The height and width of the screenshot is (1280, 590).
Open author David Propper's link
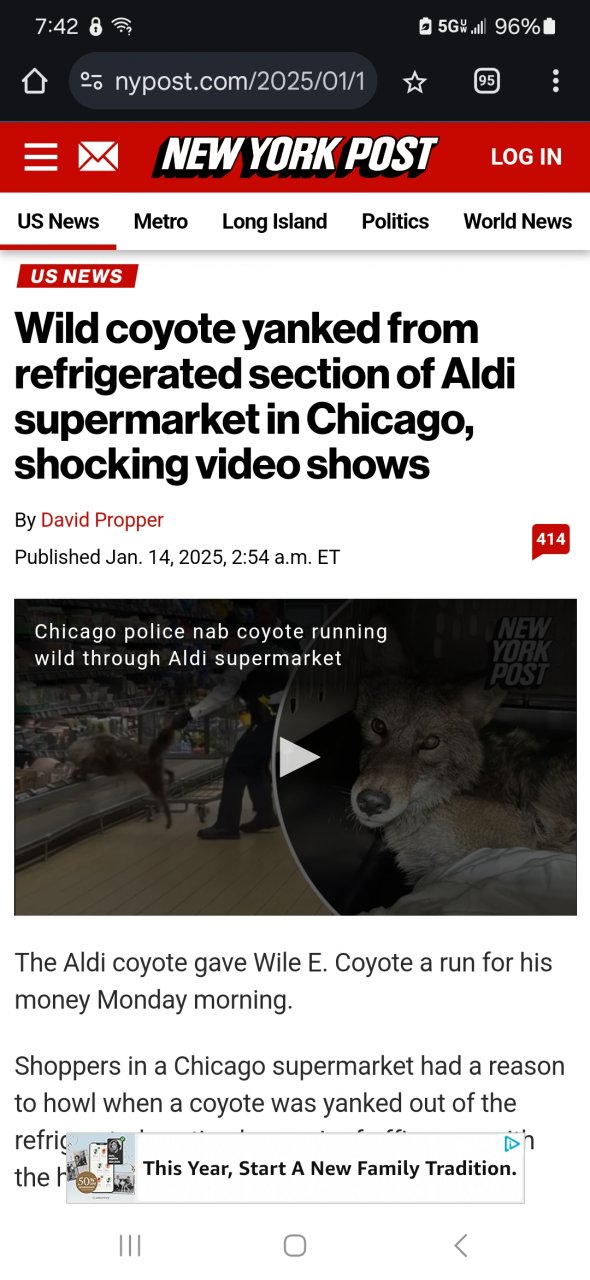coord(102,520)
